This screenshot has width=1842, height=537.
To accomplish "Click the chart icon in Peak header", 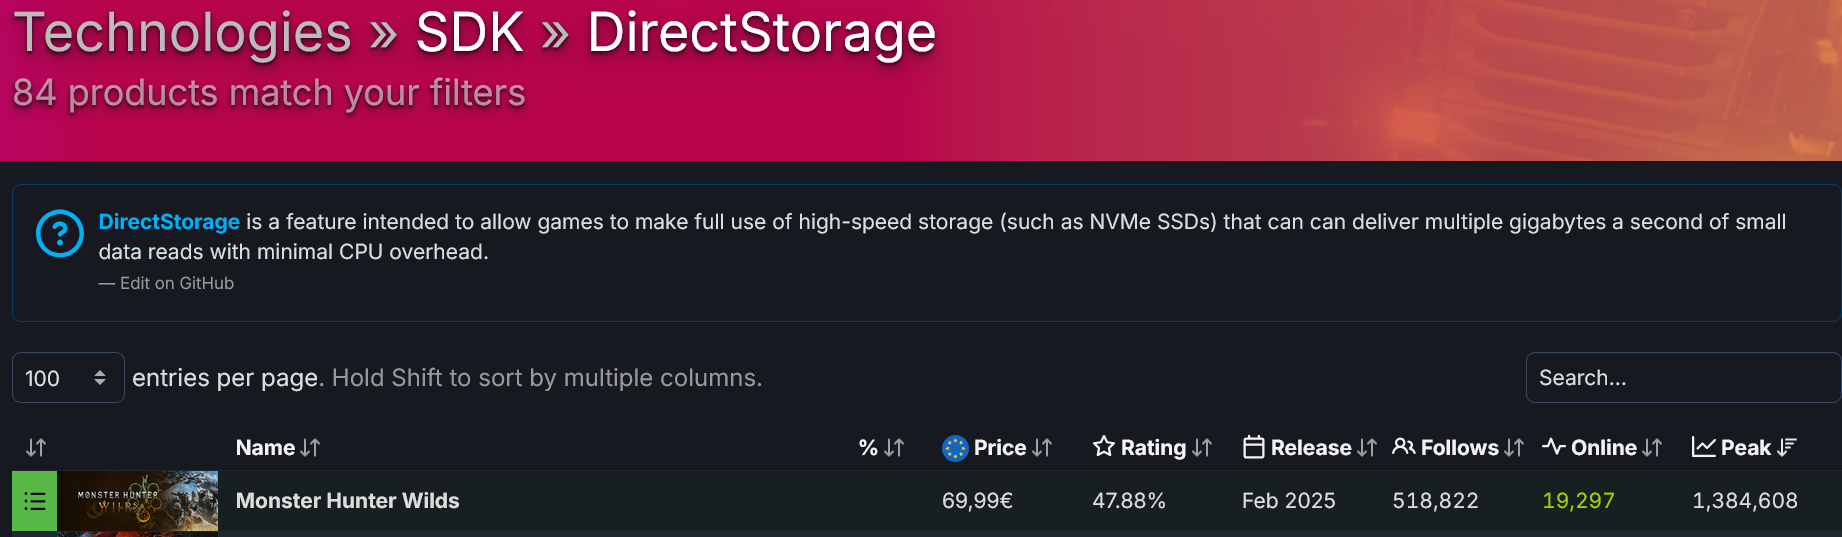I will [1703, 447].
